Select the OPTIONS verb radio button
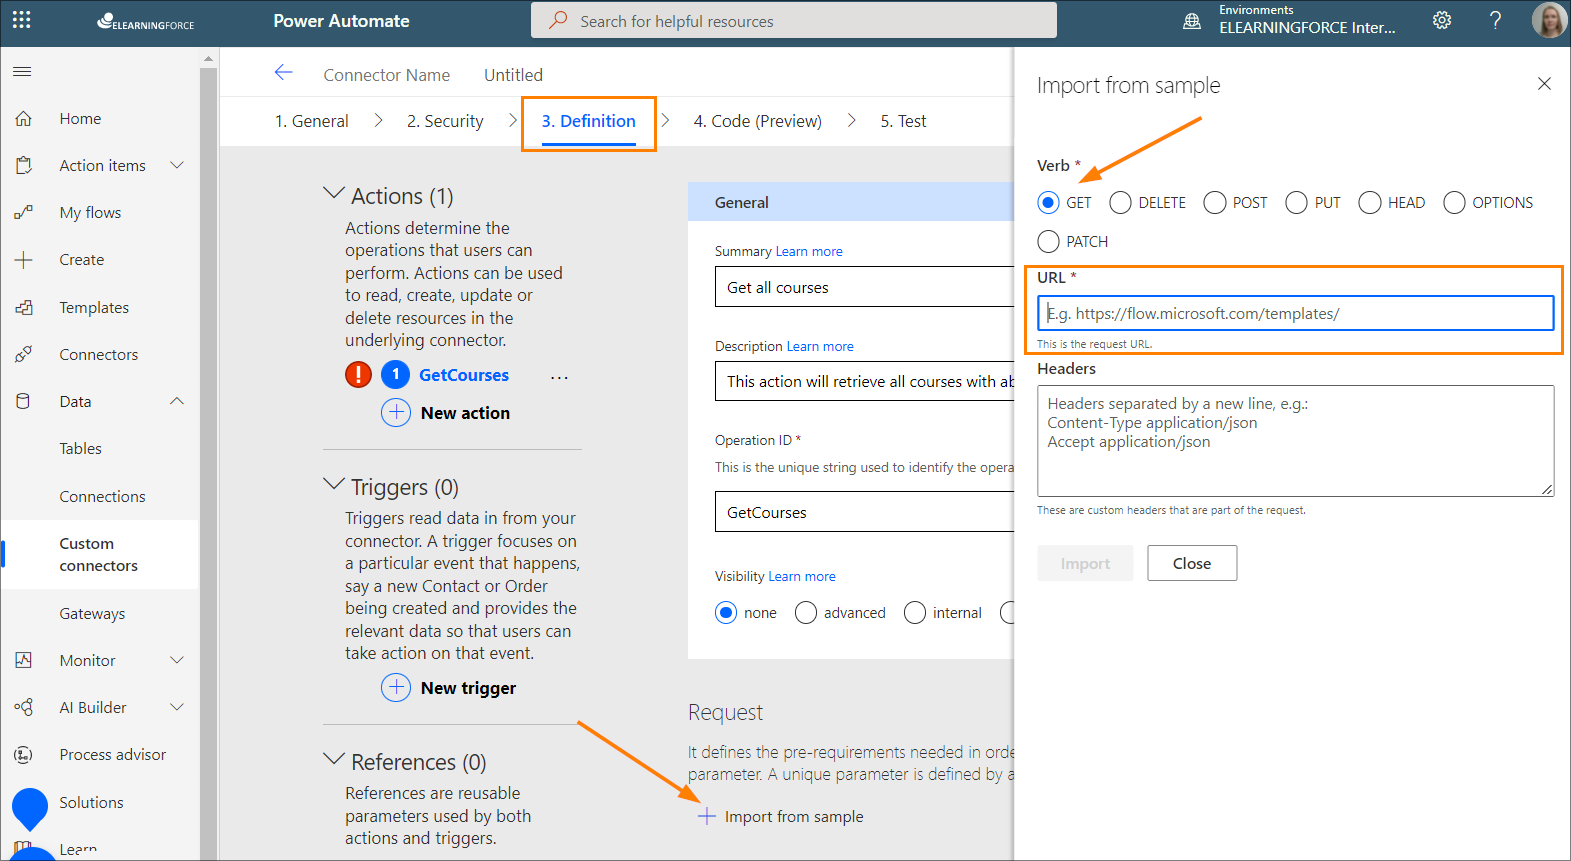Viewport: 1571px width, 861px height. [1454, 203]
